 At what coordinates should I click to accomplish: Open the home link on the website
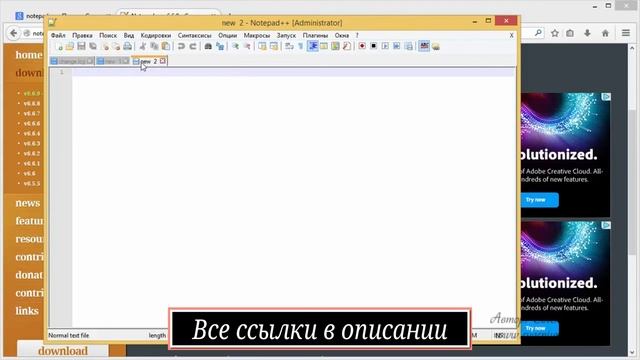pos(29,55)
